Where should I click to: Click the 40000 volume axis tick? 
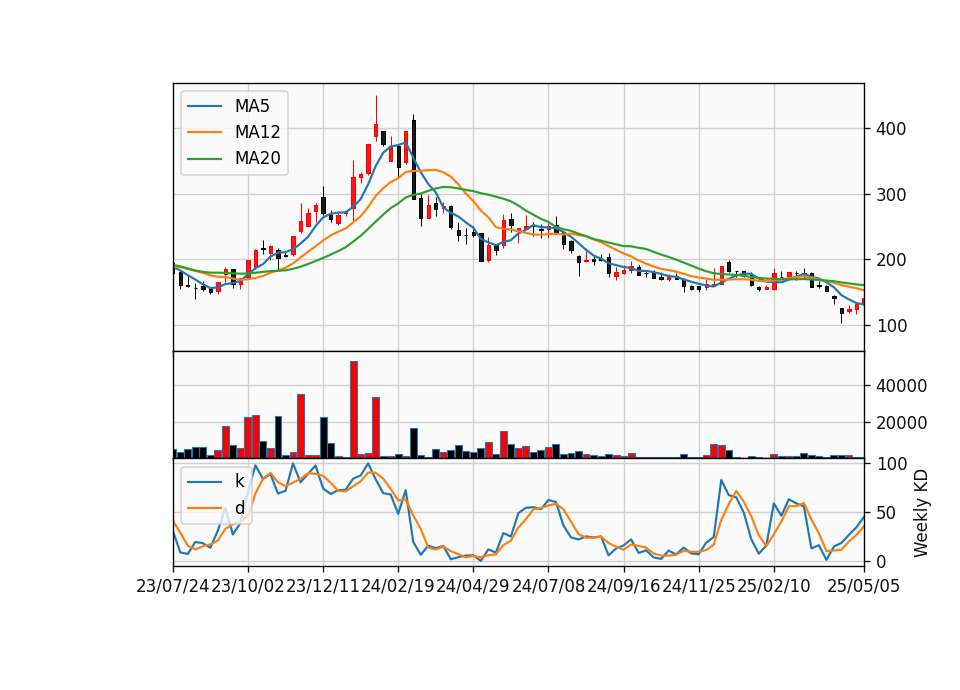pyautogui.click(x=901, y=386)
